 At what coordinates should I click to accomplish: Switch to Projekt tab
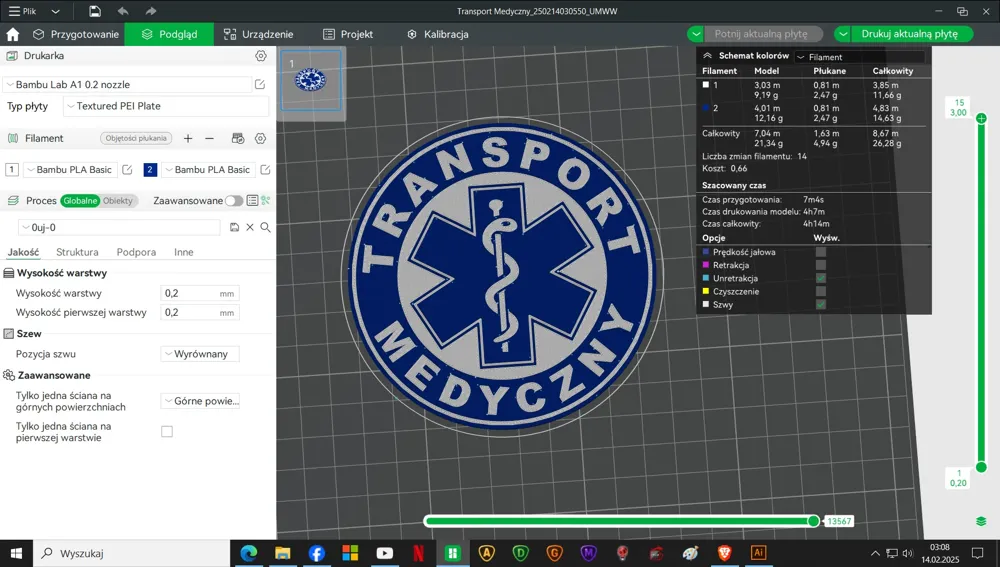[348, 34]
